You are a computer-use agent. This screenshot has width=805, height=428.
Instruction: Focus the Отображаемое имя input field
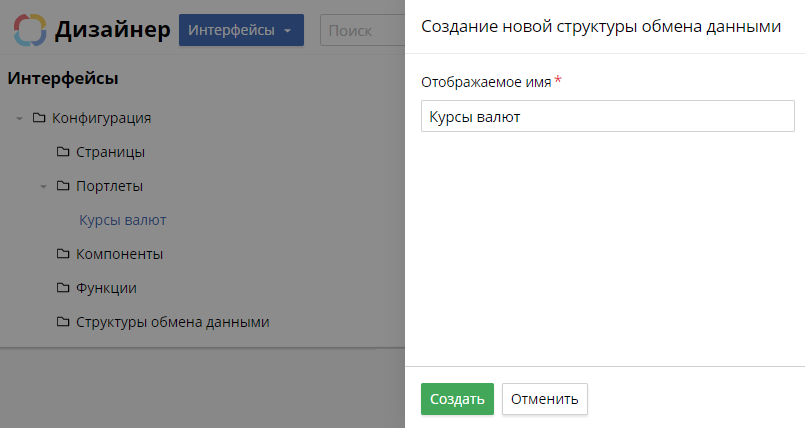tap(608, 116)
